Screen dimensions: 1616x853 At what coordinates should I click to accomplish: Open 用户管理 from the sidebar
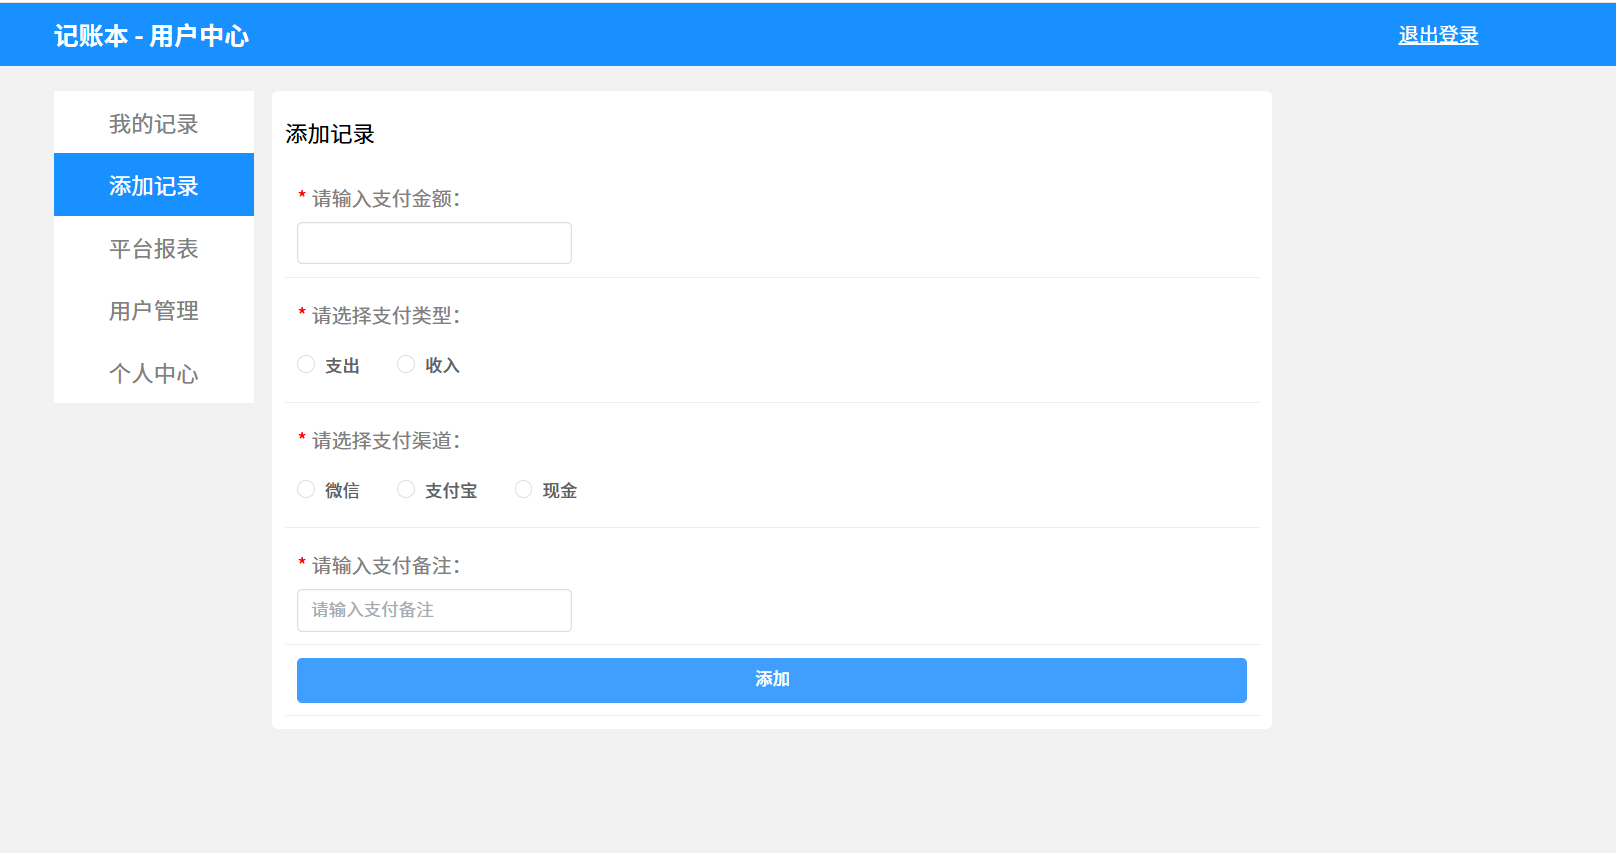[x=153, y=311]
